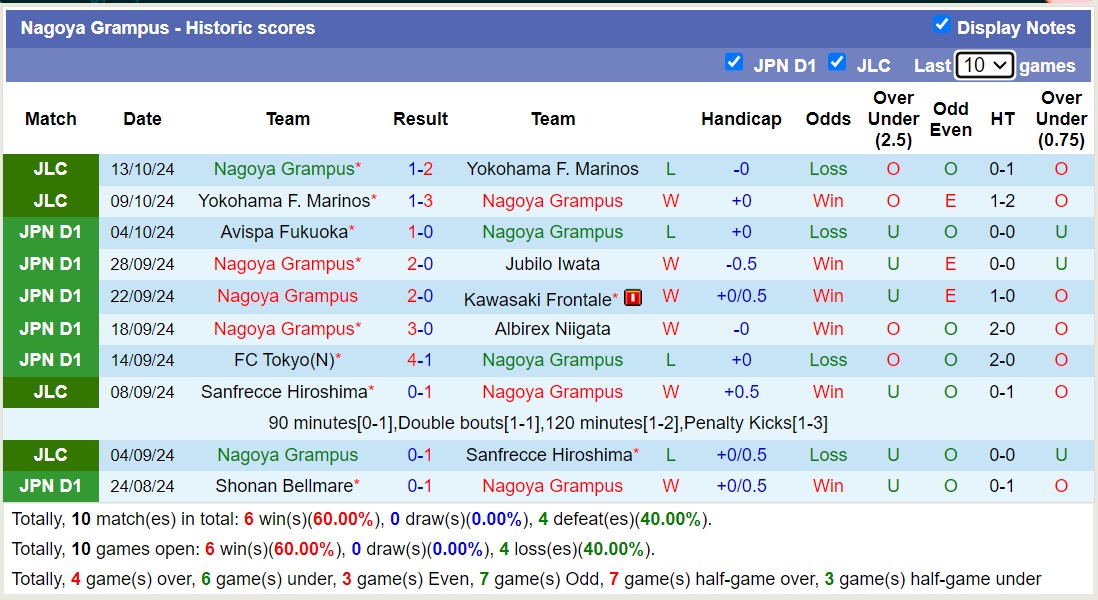Toggle the Display Notes checkbox
This screenshot has width=1098, height=600.
point(941,27)
